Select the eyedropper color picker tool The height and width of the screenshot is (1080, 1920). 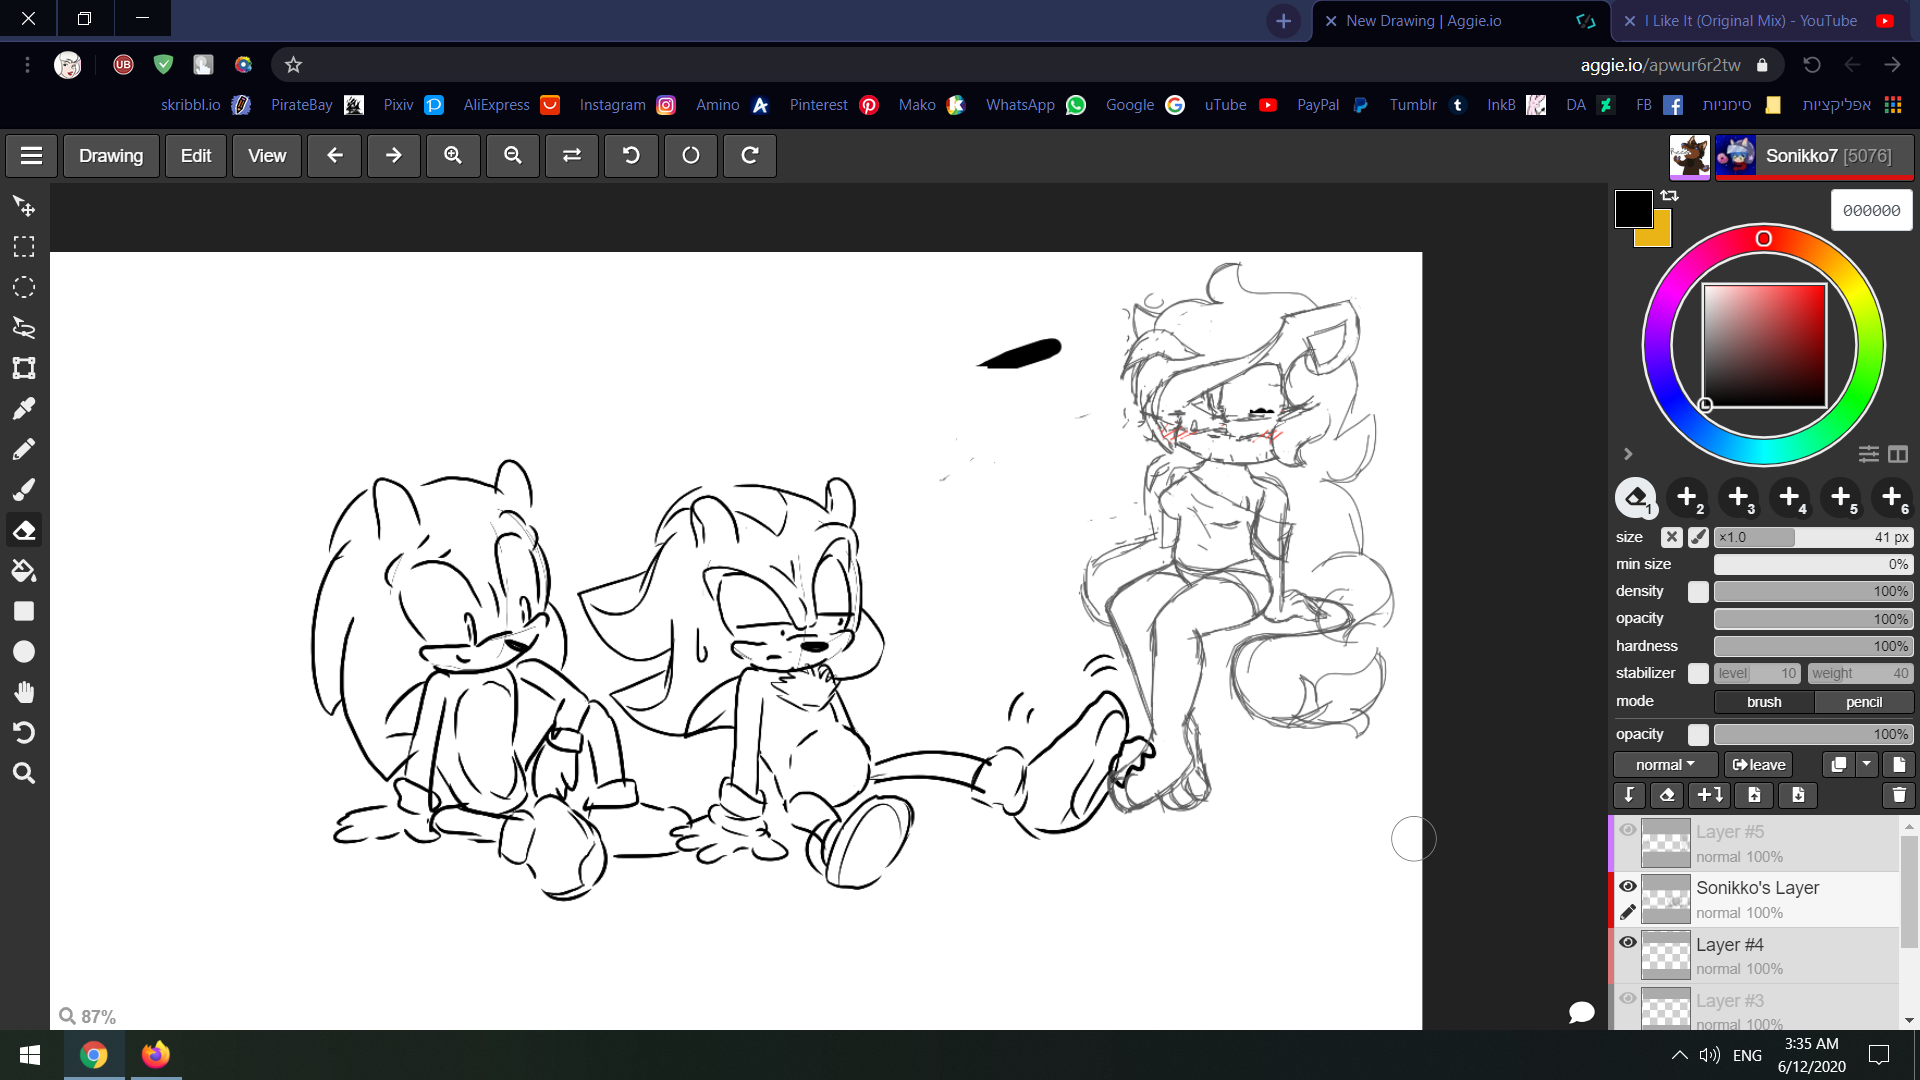pyautogui.click(x=24, y=409)
